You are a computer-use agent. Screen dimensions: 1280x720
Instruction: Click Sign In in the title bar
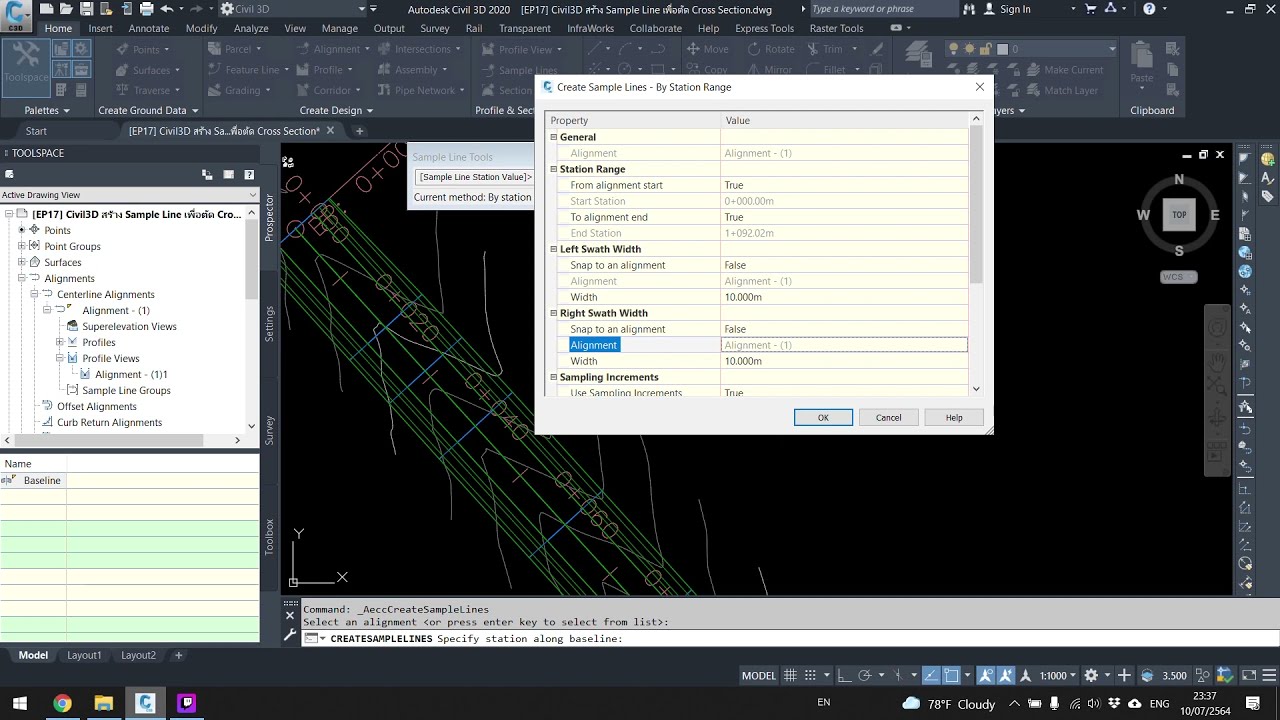coord(1015,9)
